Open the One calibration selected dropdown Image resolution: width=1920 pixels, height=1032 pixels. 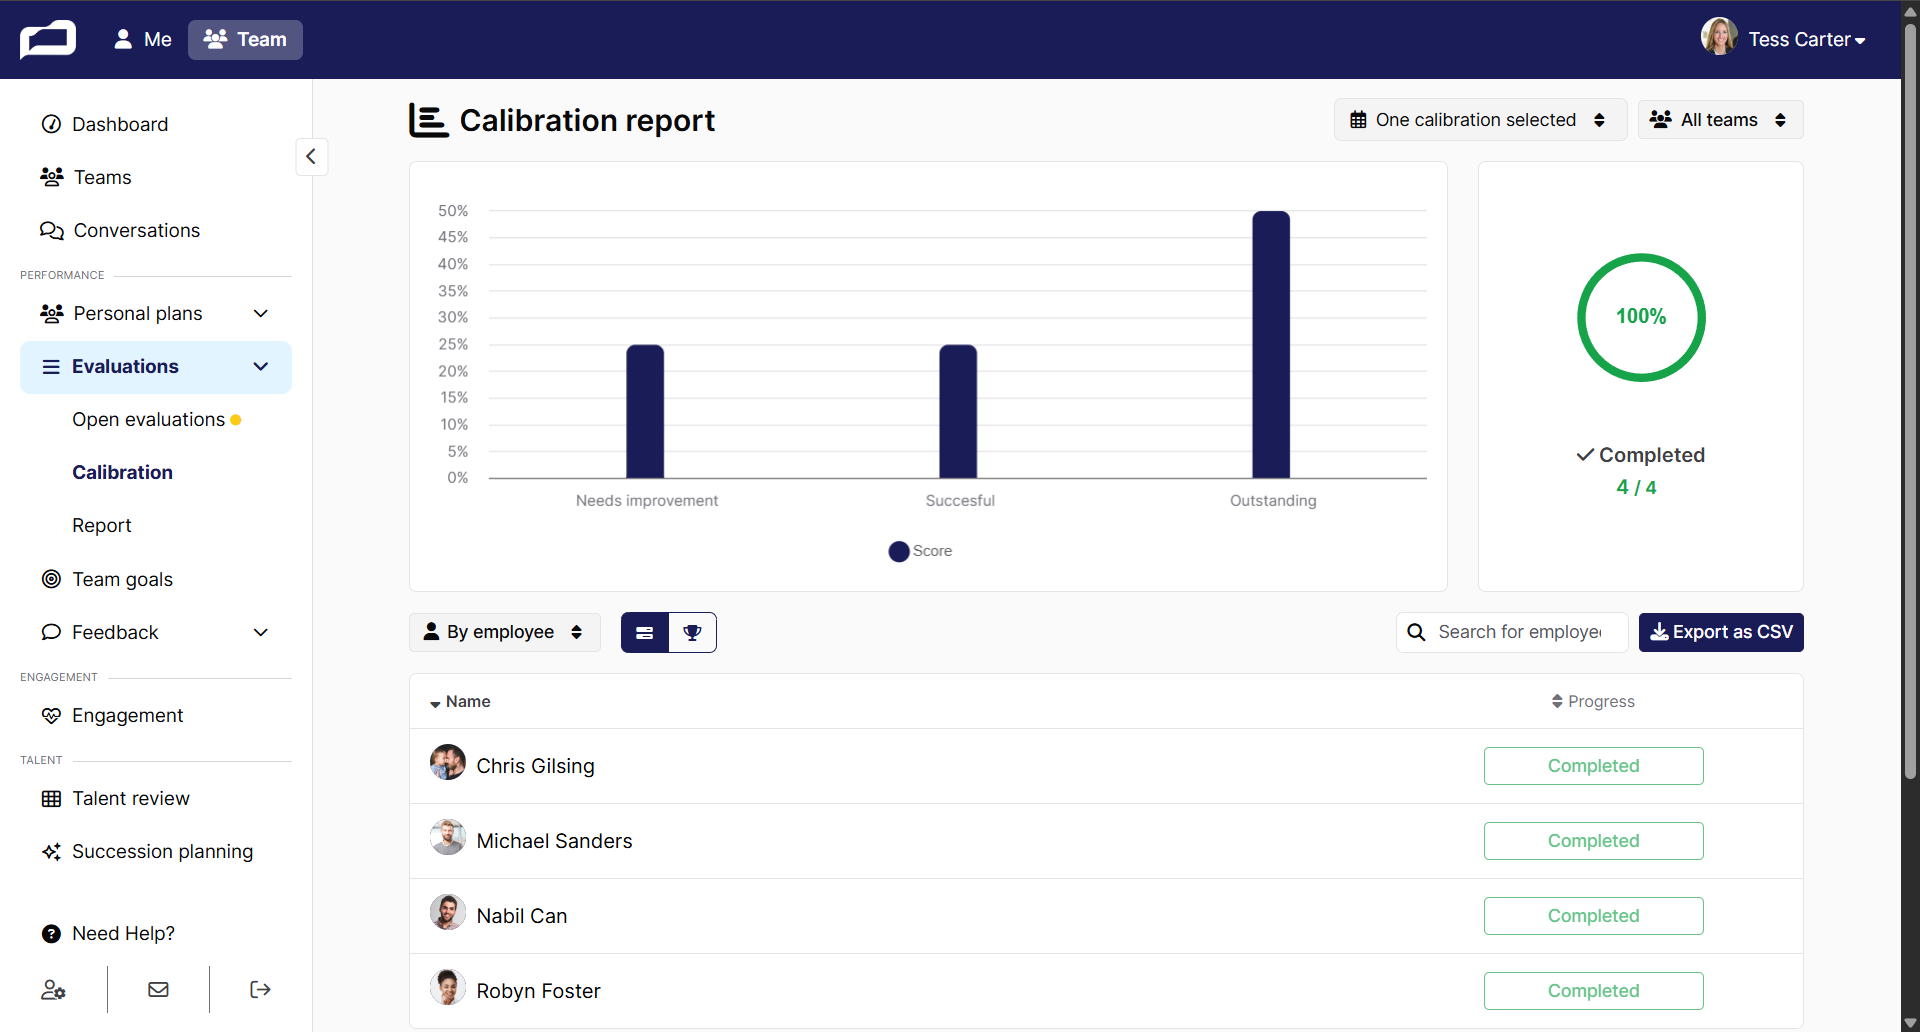click(x=1480, y=120)
